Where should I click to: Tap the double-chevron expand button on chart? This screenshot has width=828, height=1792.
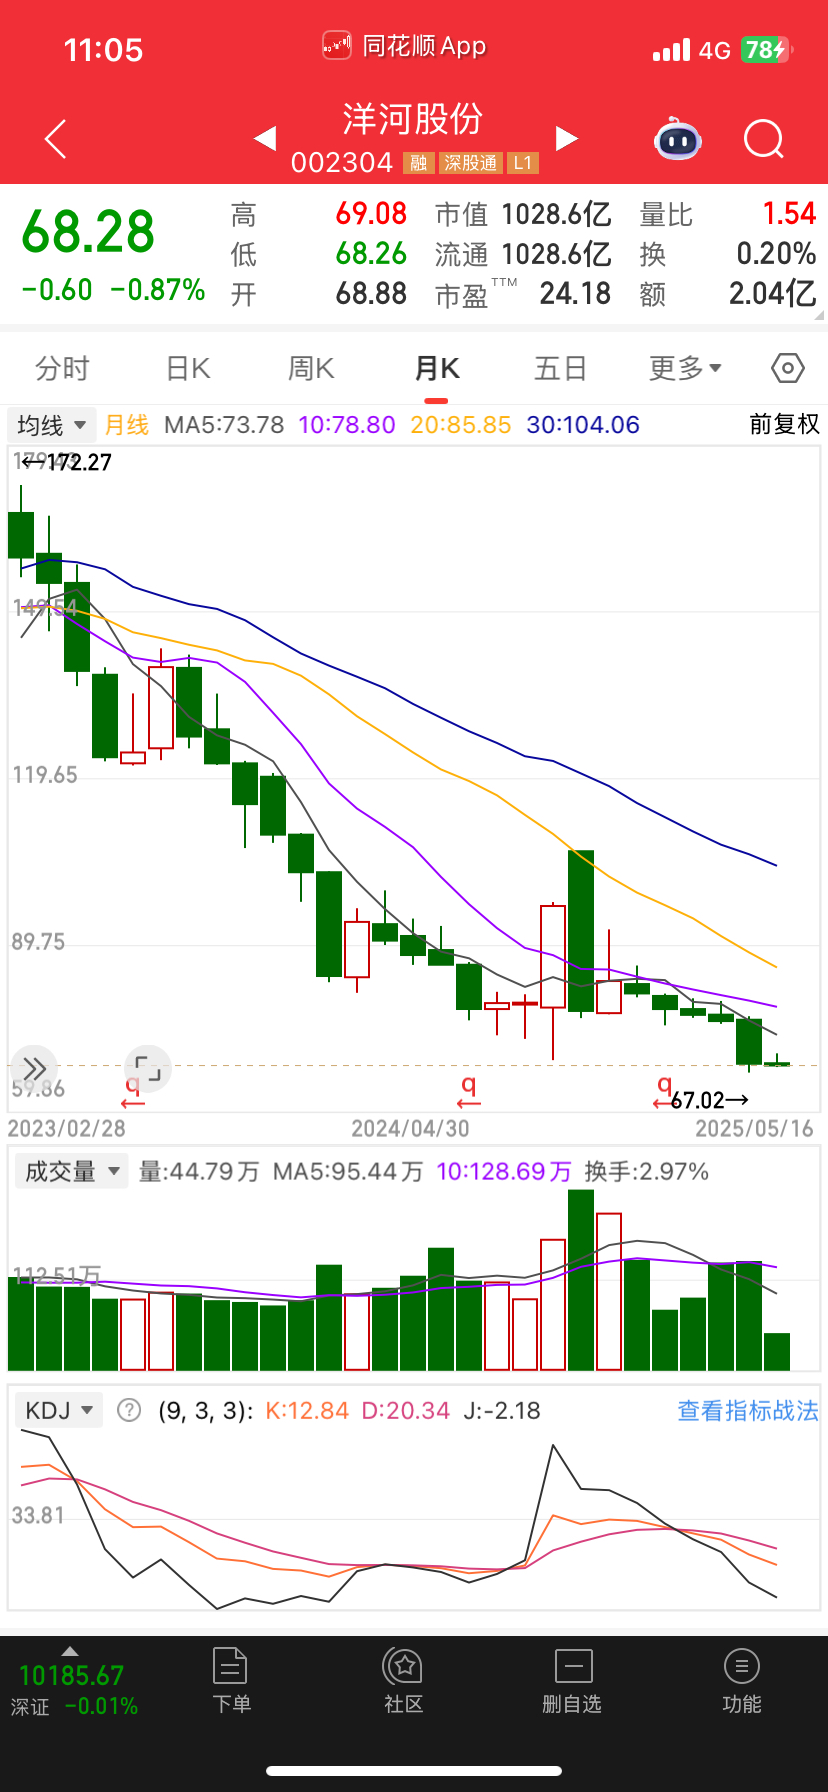pyautogui.click(x=34, y=1068)
